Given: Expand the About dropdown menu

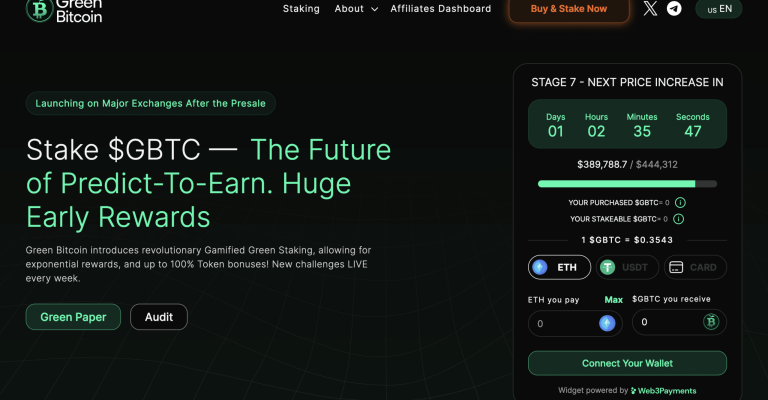Looking at the screenshot, I should point(356,9).
